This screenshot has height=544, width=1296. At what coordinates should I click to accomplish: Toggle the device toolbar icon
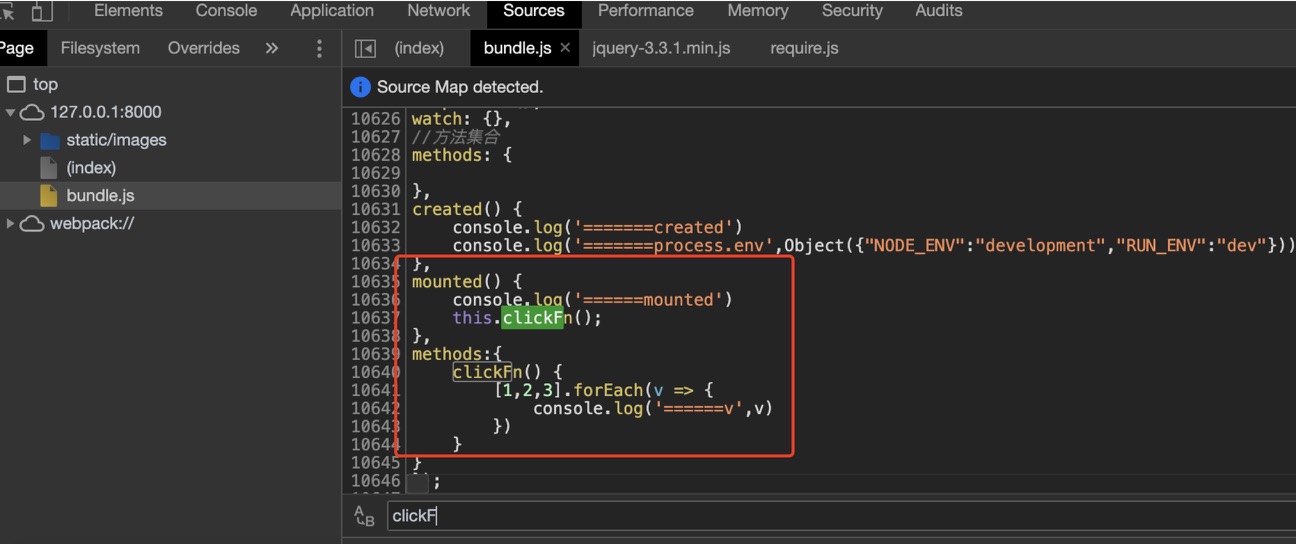click(42, 12)
